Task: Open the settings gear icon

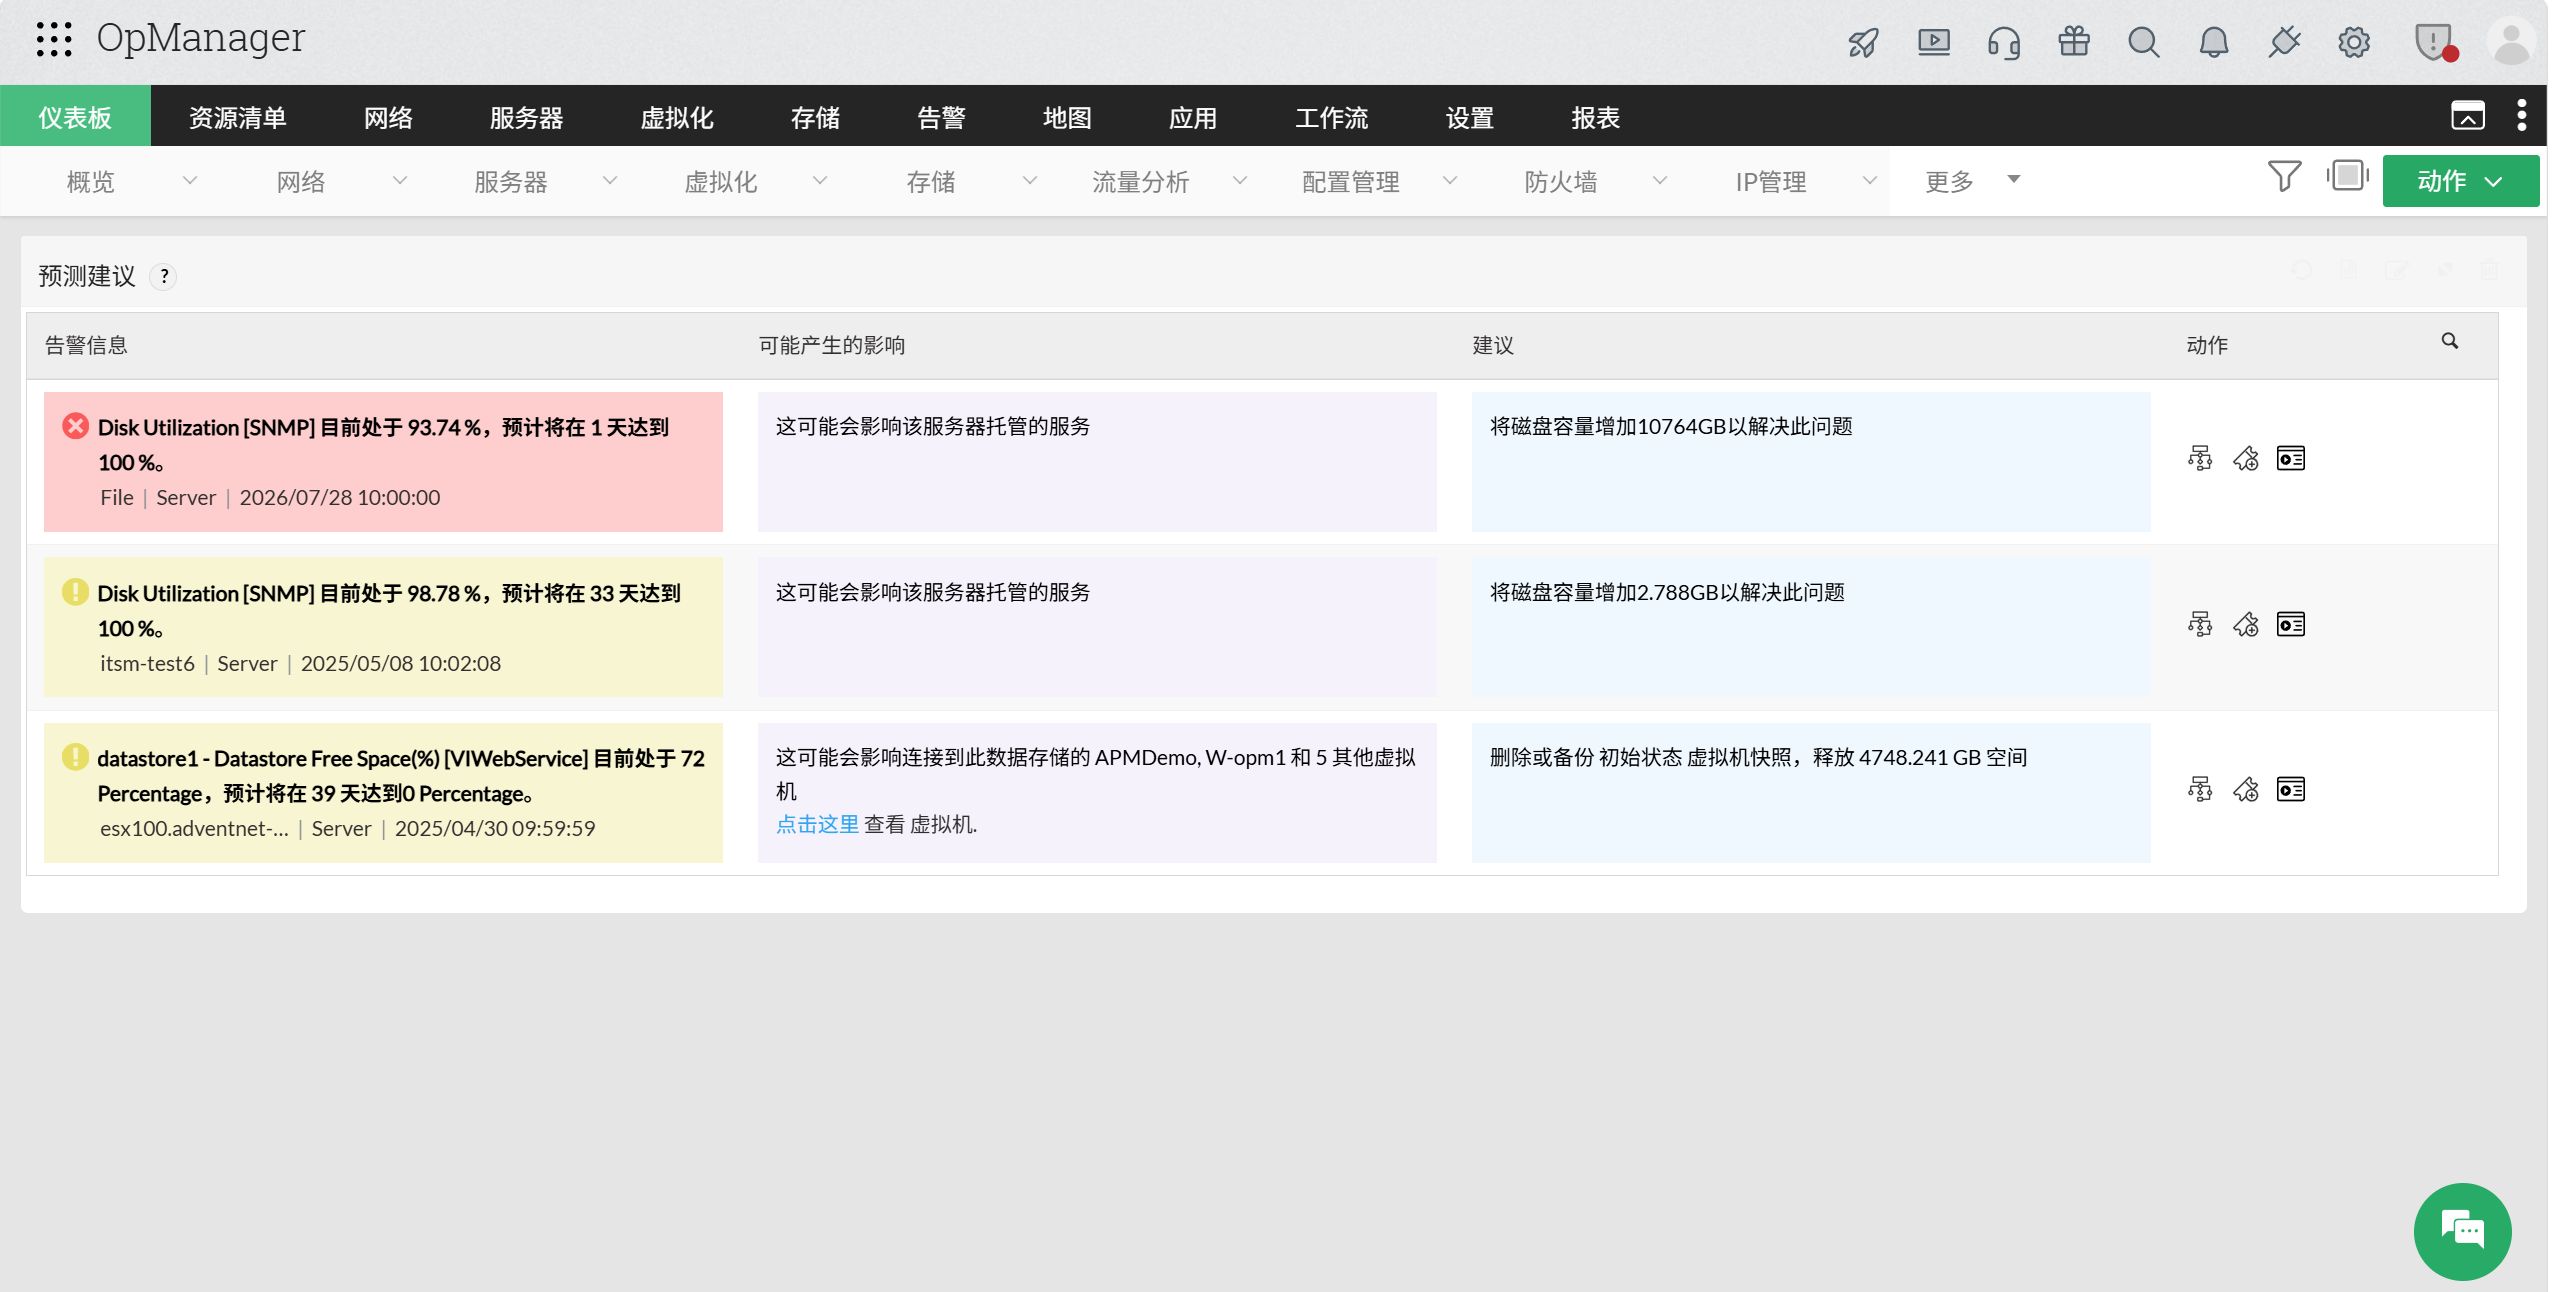Action: click(x=2354, y=42)
